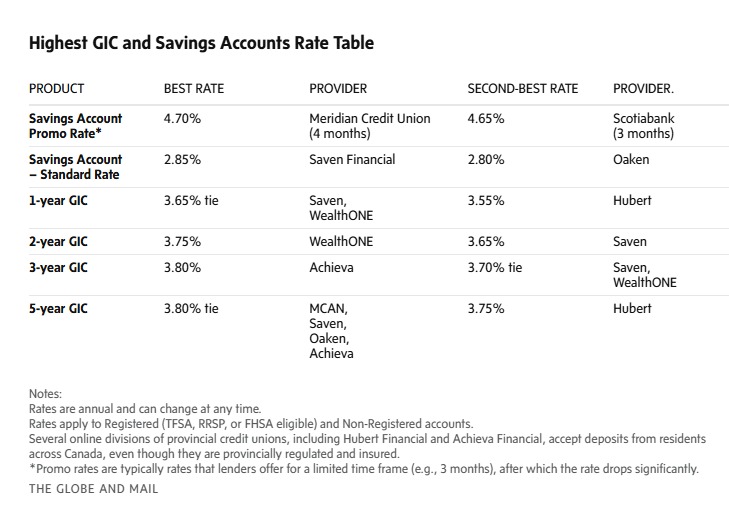Select the 'Savings Account Promo Rate*' row label
Viewport: 729px width, 510px height.
coord(76,125)
